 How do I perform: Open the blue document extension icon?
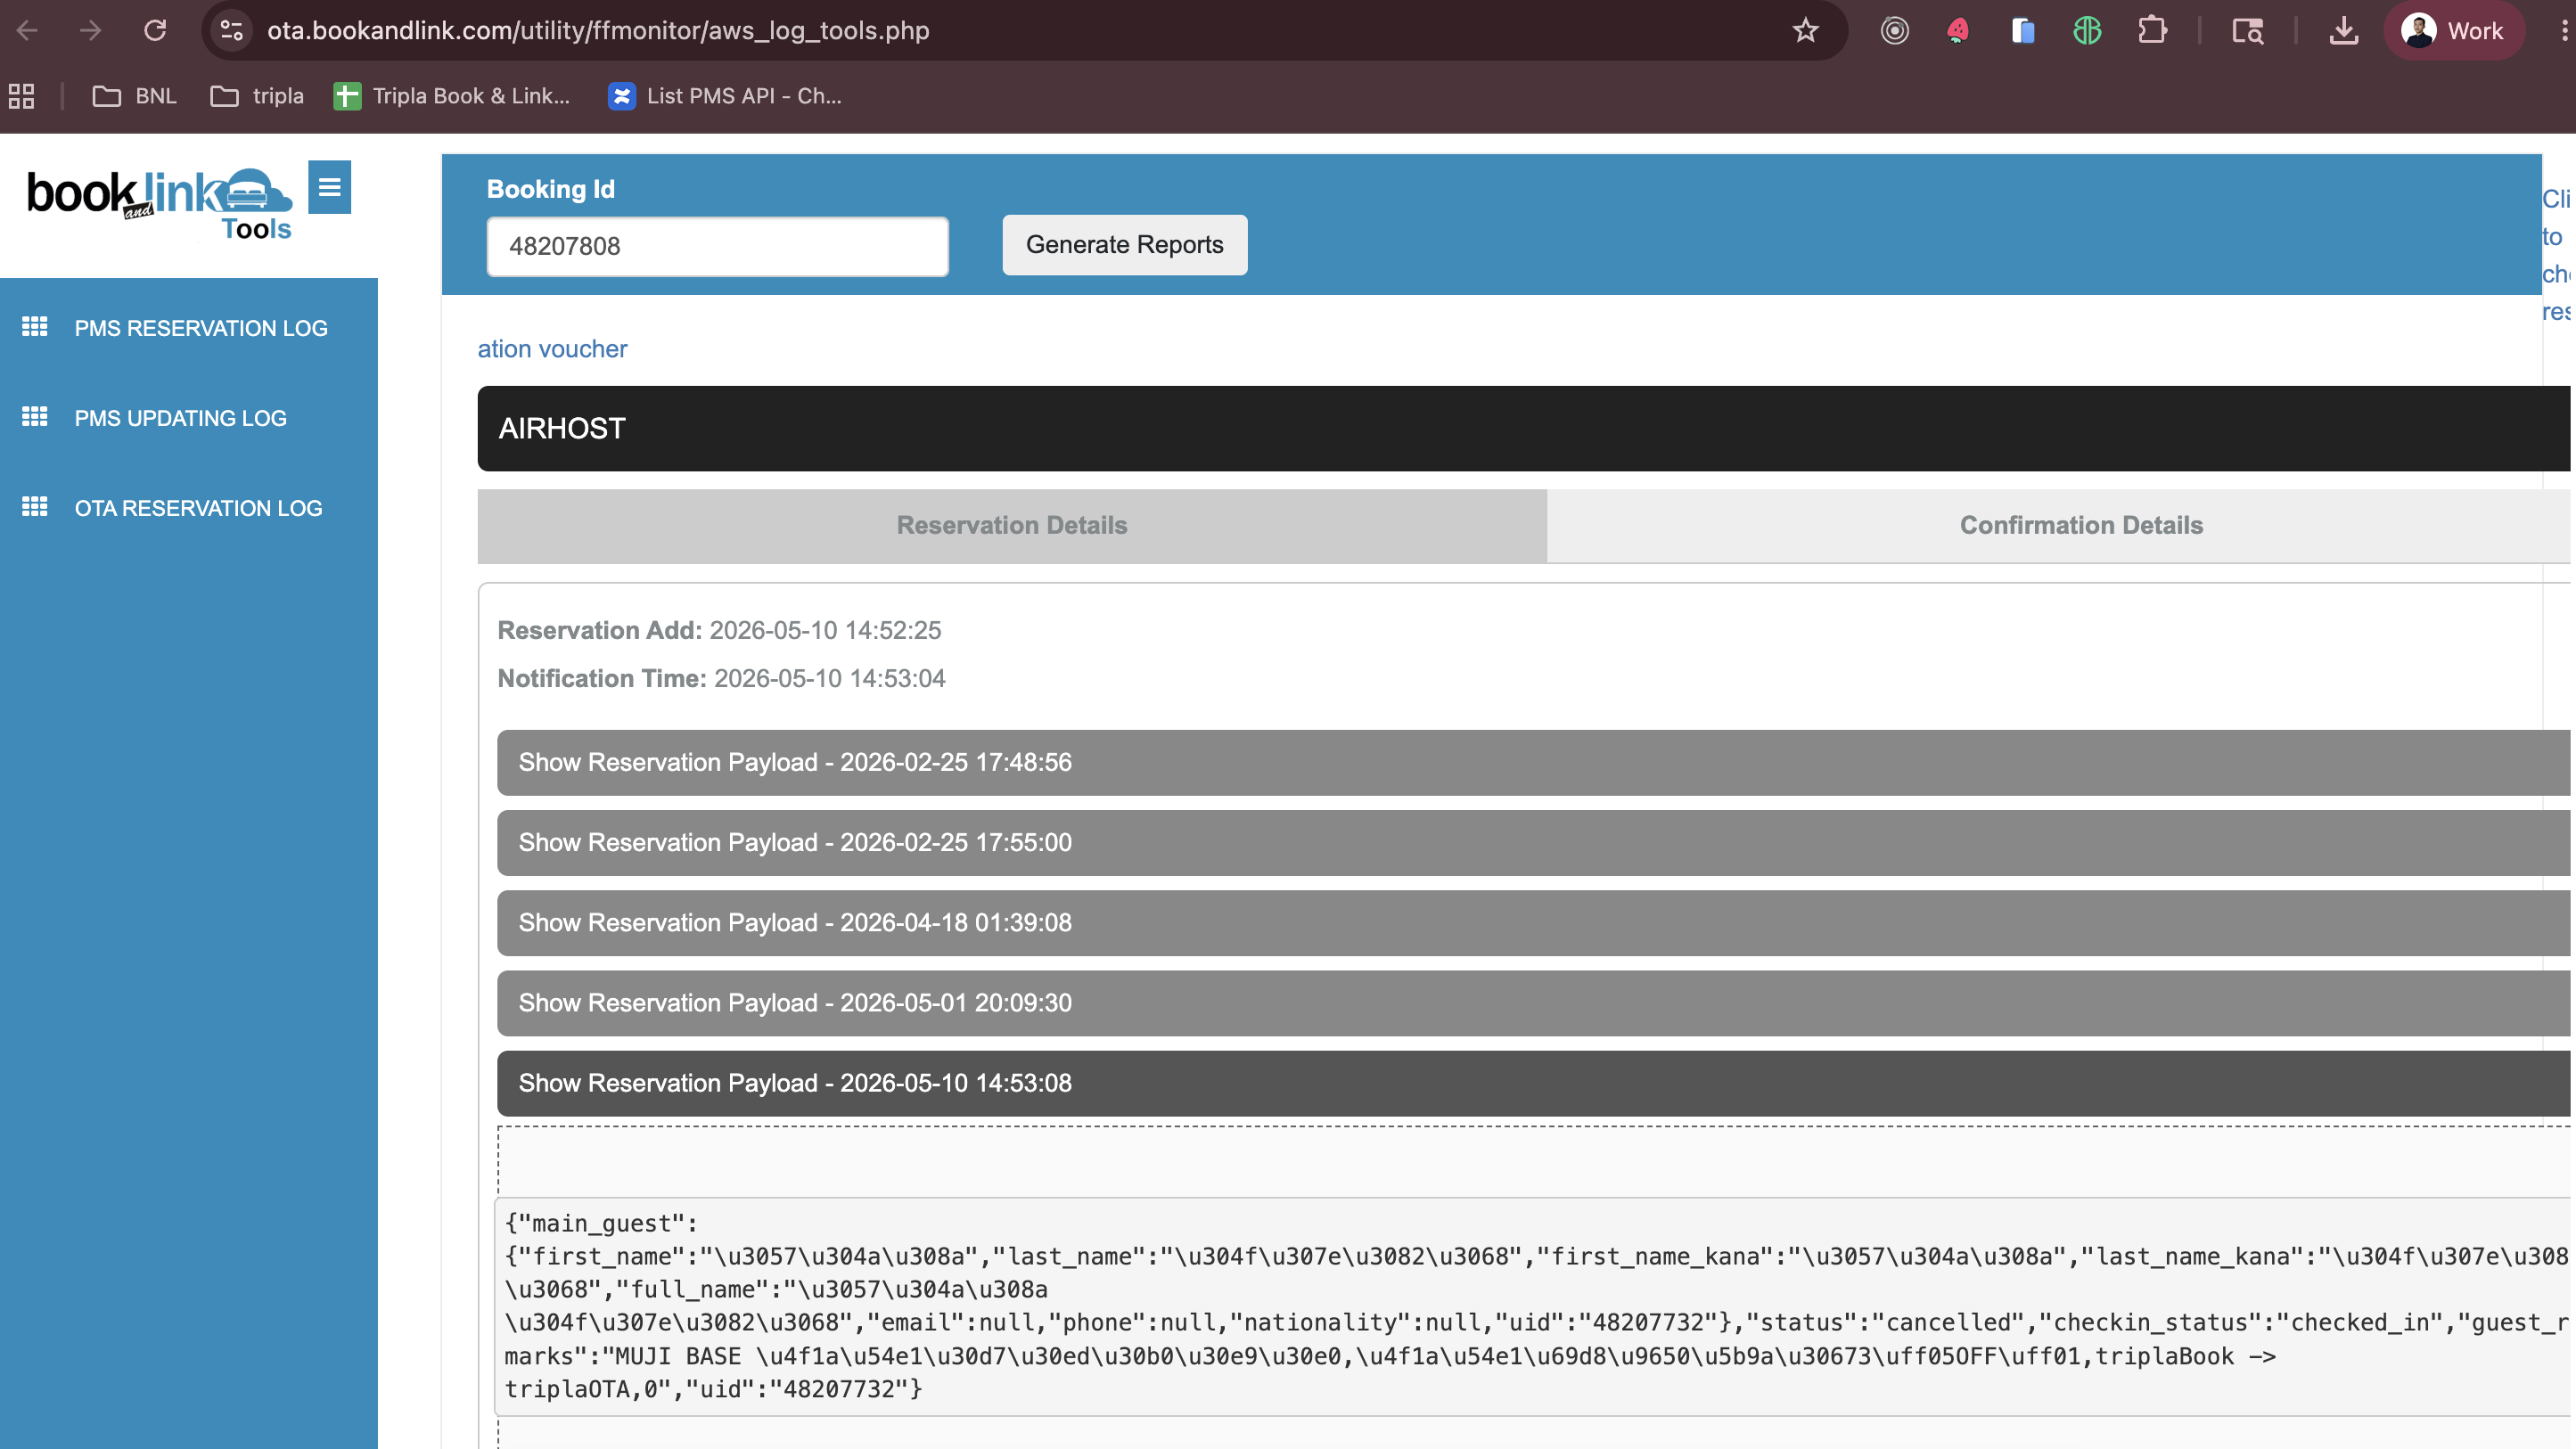pyautogui.click(x=2023, y=31)
